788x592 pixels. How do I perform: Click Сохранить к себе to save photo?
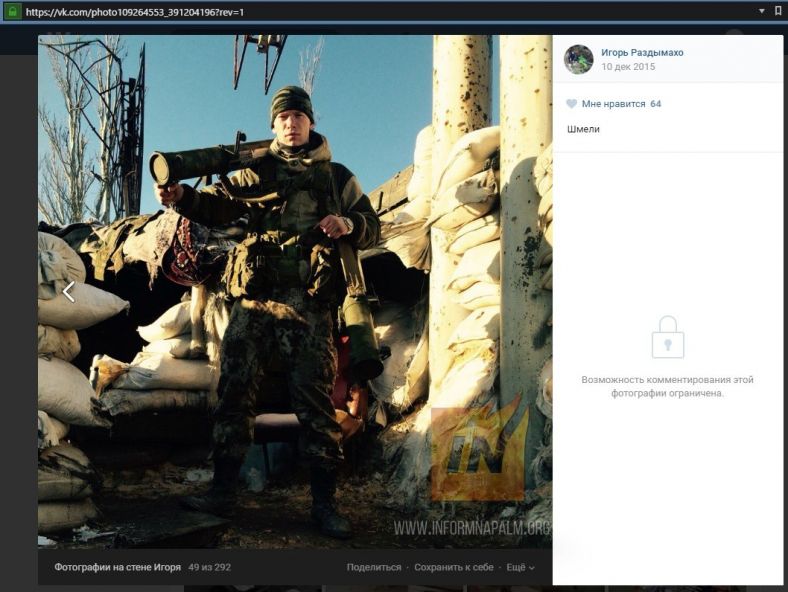[453, 567]
